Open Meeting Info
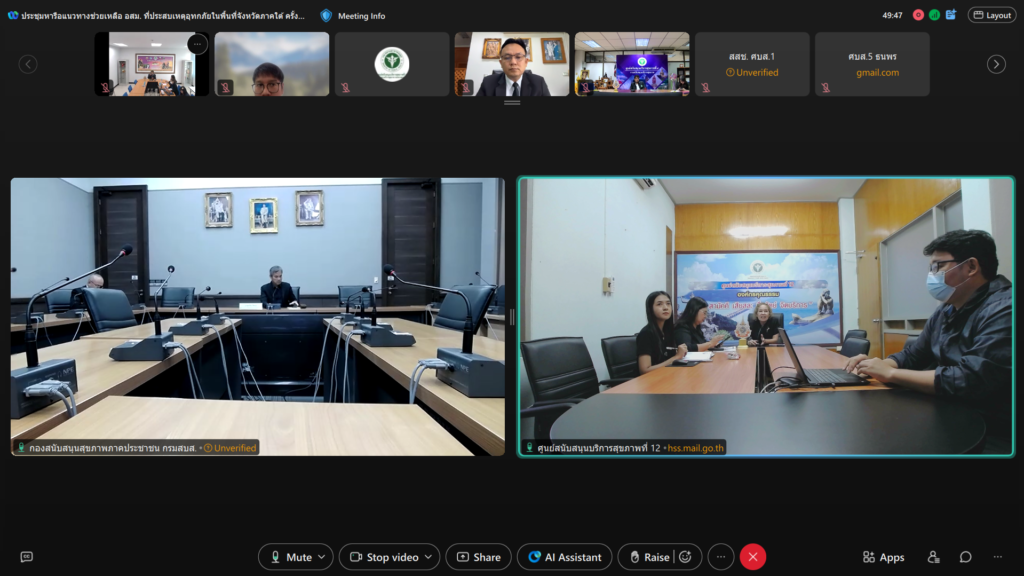The image size is (1024, 576). coord(353,16)
